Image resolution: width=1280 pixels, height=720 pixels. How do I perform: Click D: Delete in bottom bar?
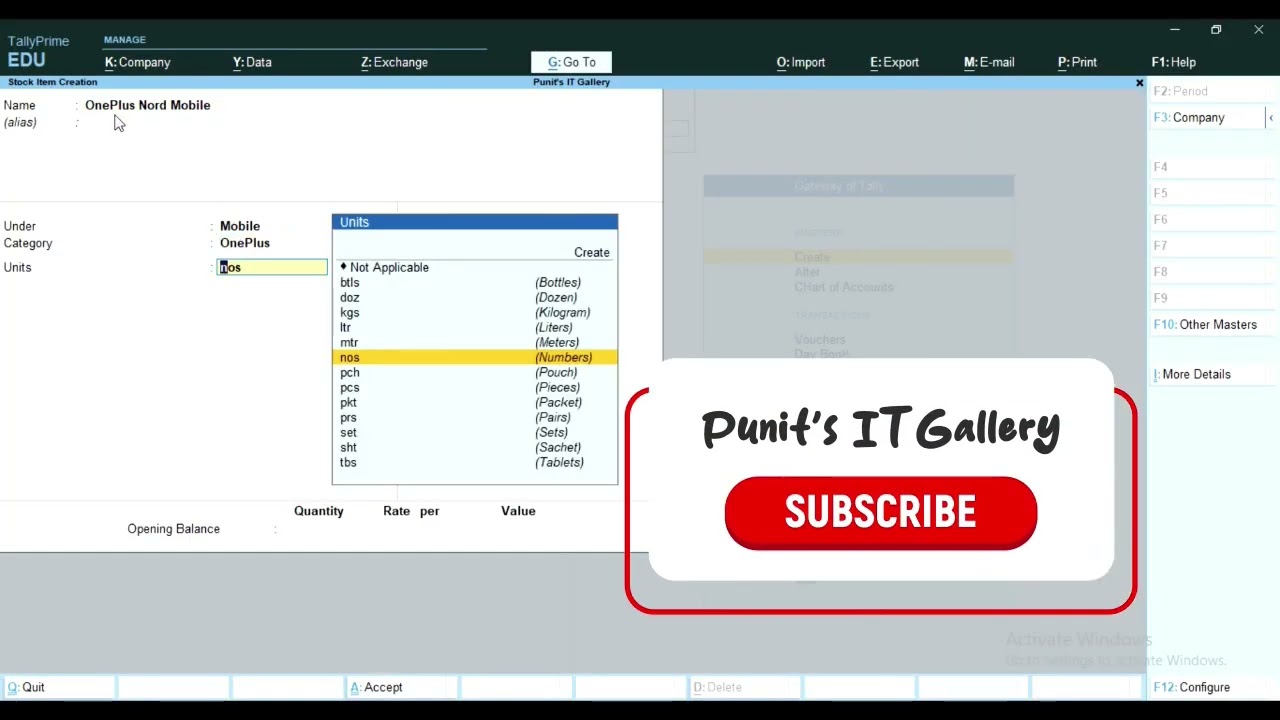[x=745, y=687]
